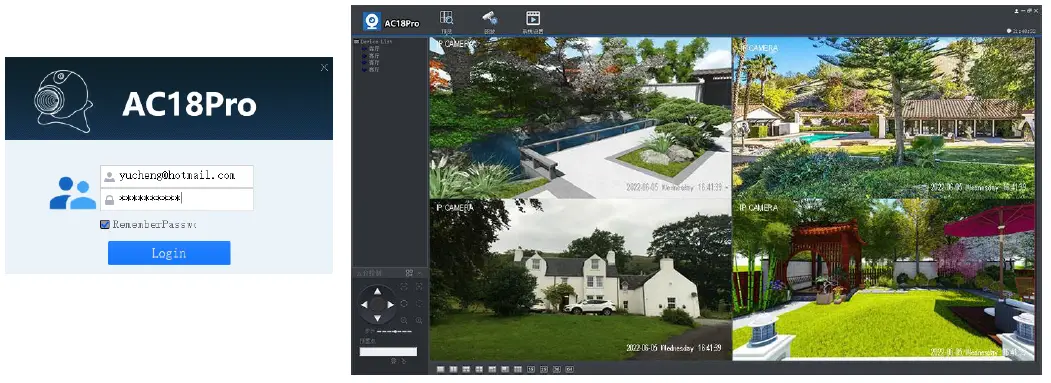Click the email field in login dialog
The image size is (1051, 383).
(x=177, y=176)
